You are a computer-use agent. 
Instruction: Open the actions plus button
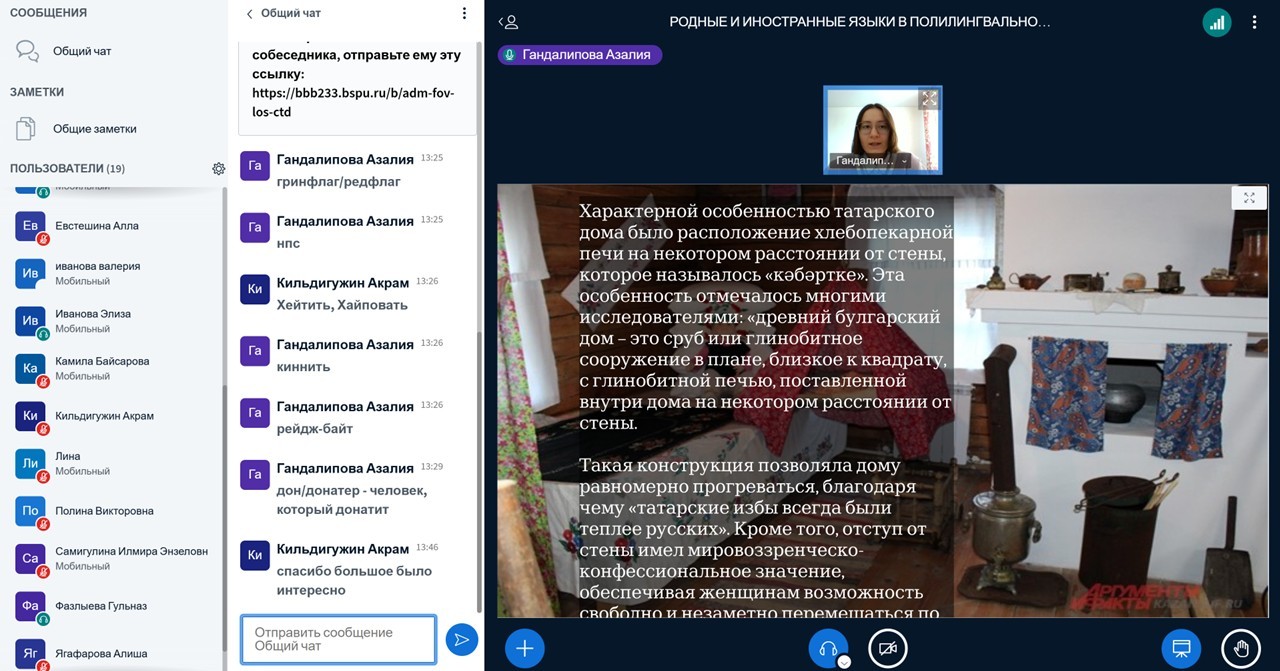(524, 648)
